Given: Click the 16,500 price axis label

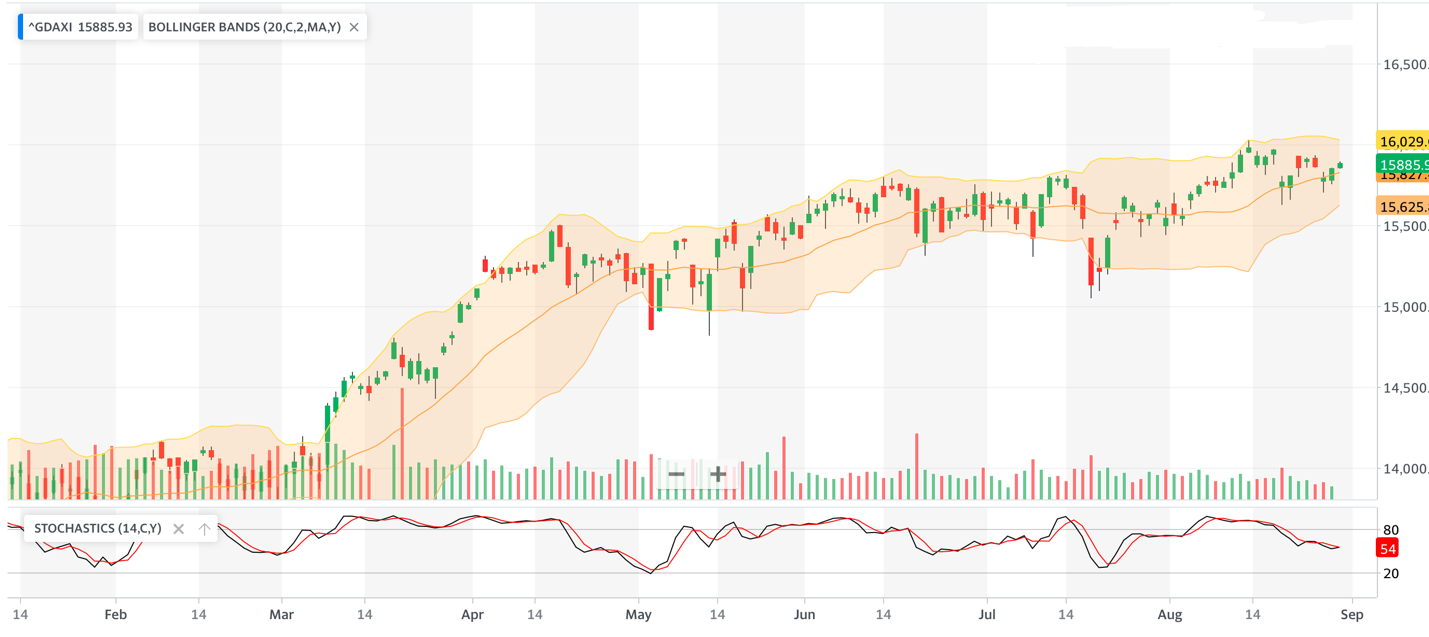Looking at the screenshot, I should (x=1405, y=65).
